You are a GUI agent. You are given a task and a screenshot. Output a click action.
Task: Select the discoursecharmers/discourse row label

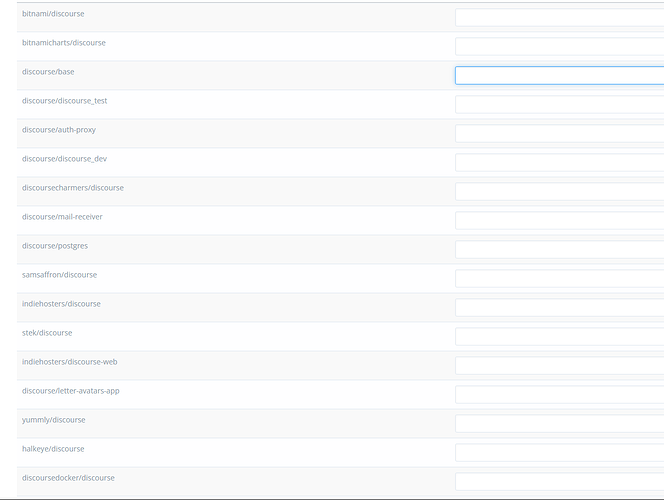click(73, 188)
